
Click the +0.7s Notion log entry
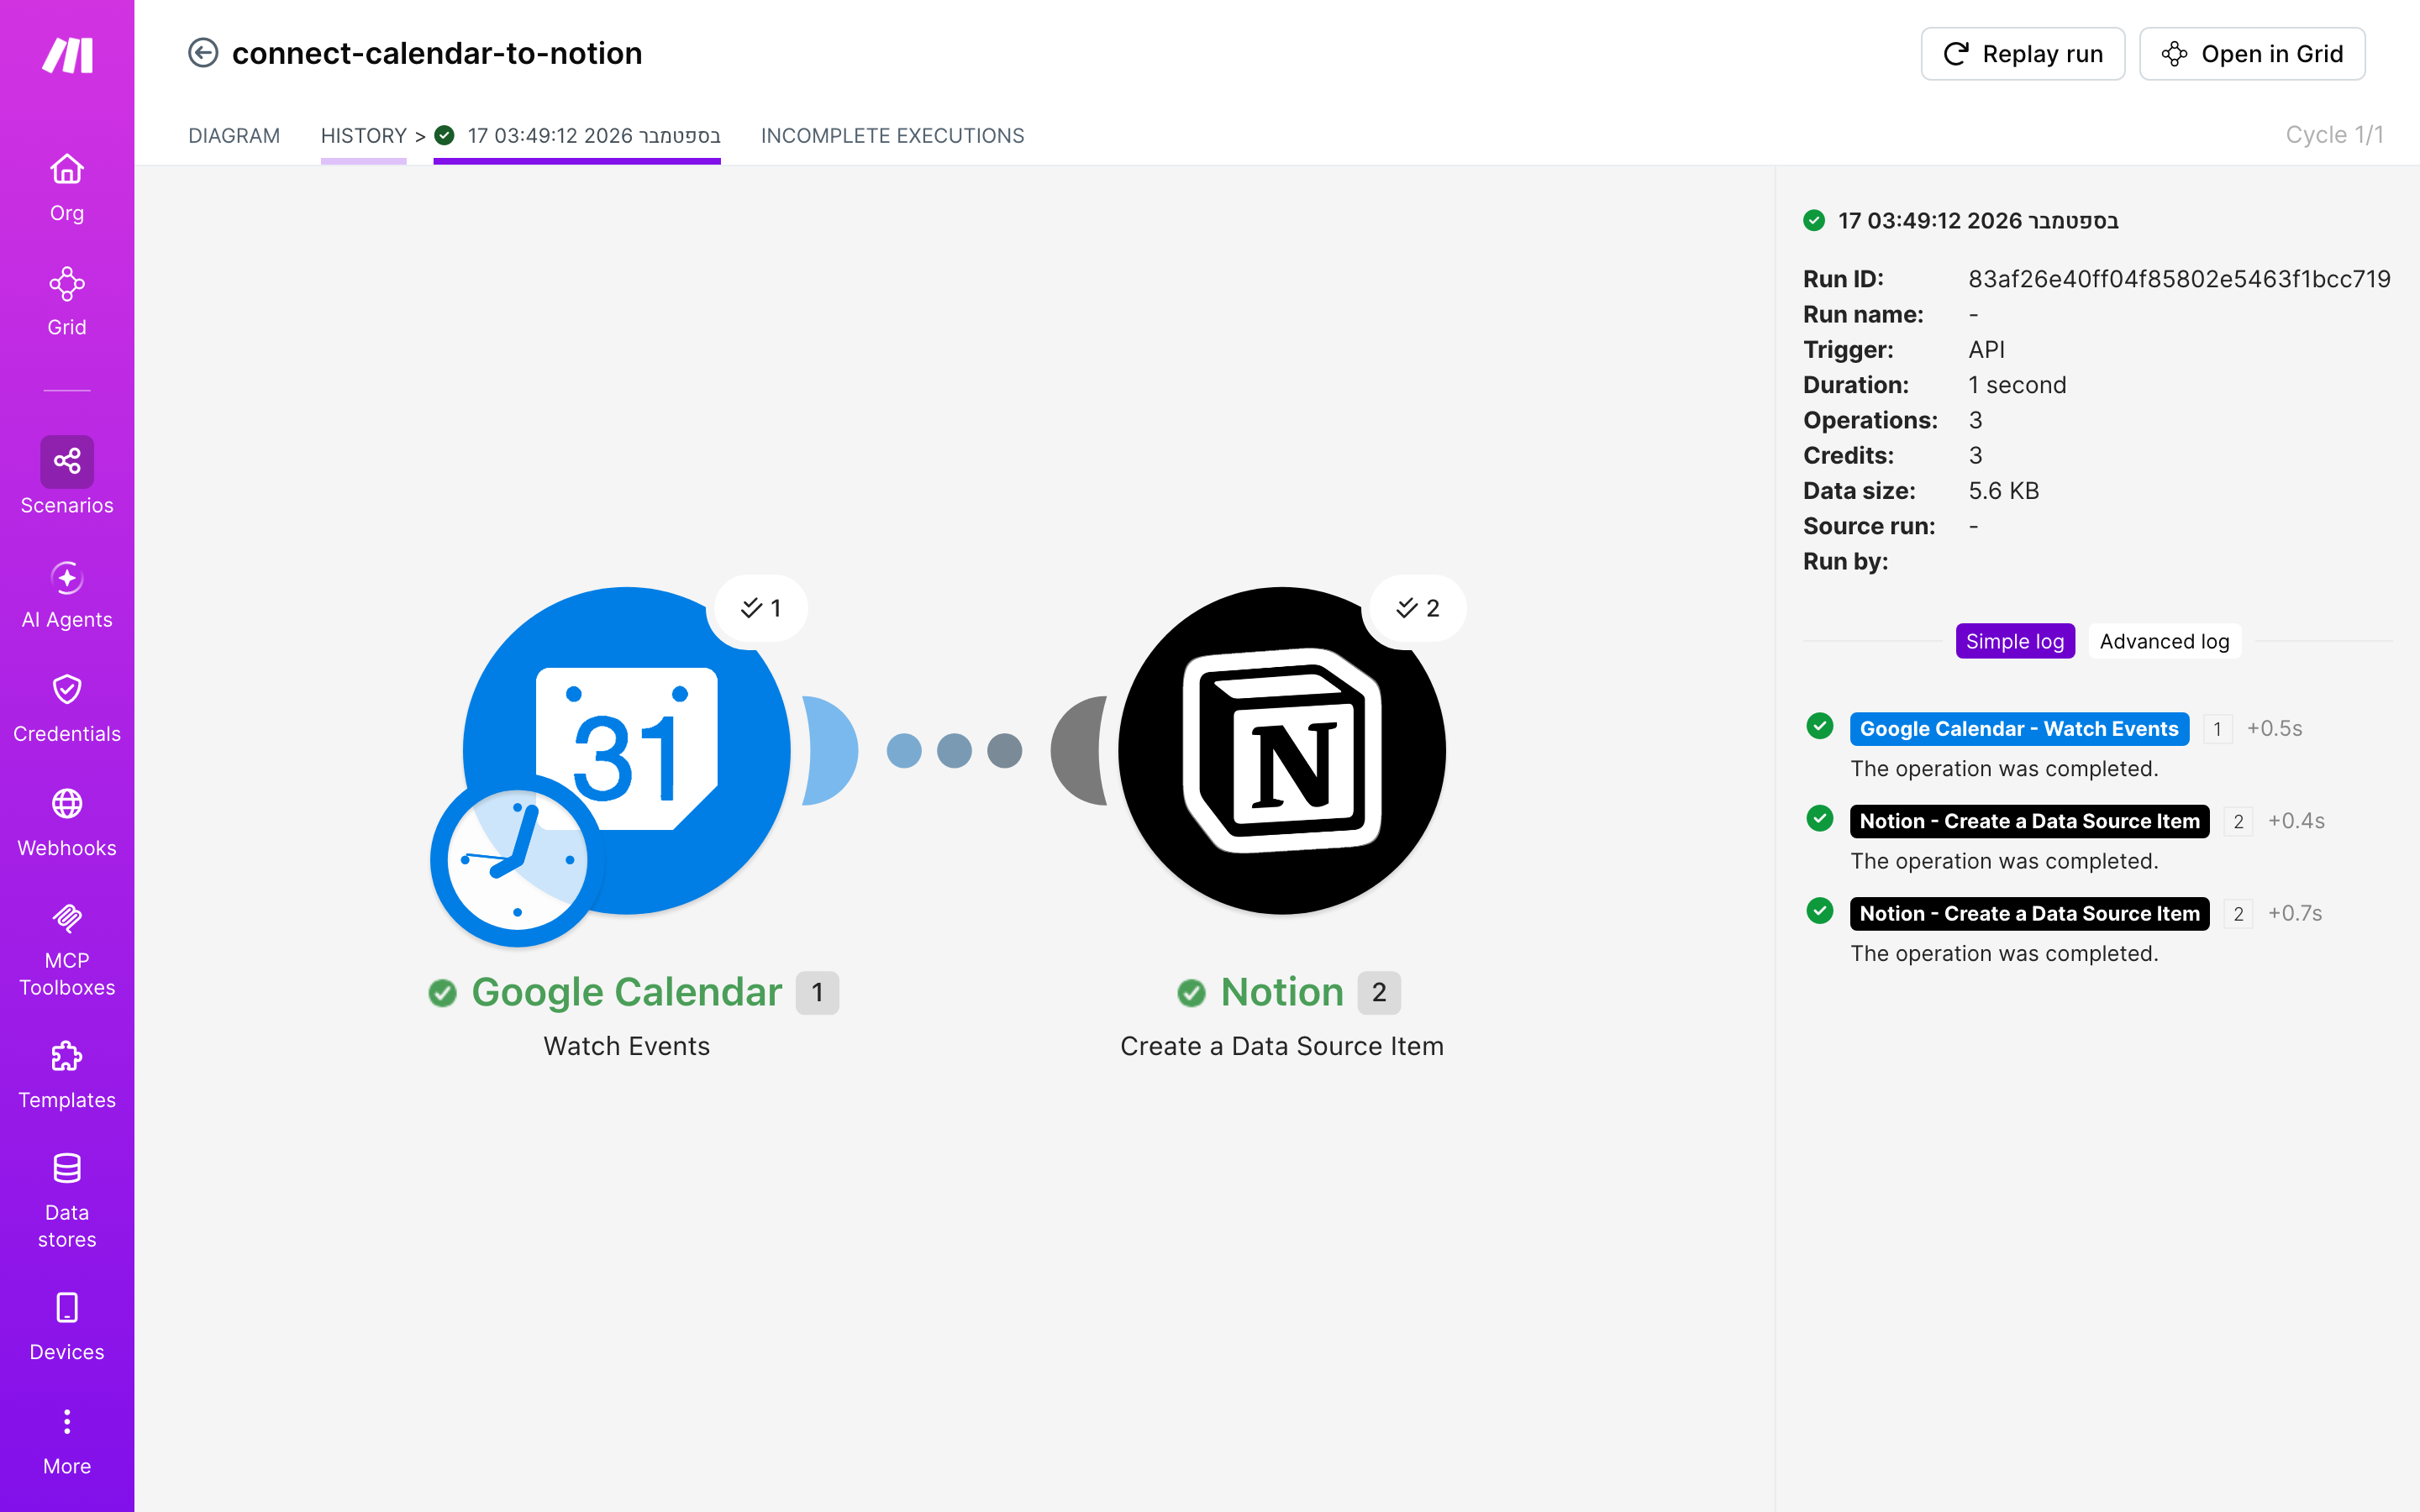[x=2029, y=913]
